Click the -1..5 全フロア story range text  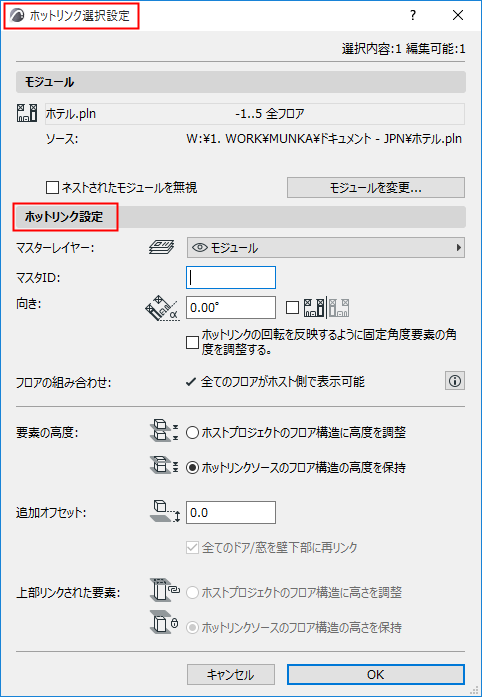click(x=269, y=114)
